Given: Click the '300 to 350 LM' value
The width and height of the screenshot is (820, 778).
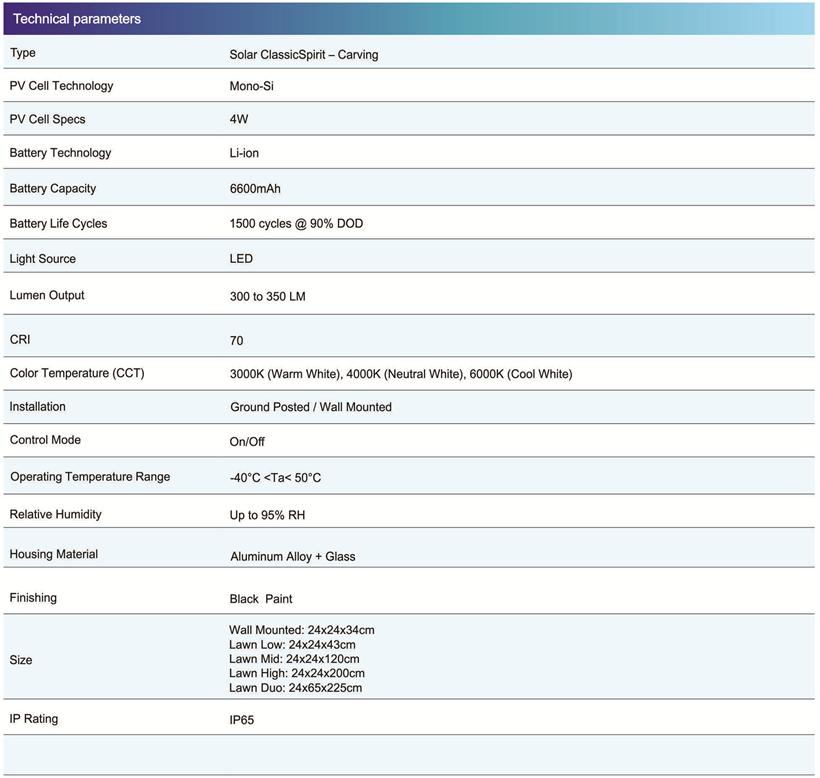Looking at the screenshot, I should [268, 296].
